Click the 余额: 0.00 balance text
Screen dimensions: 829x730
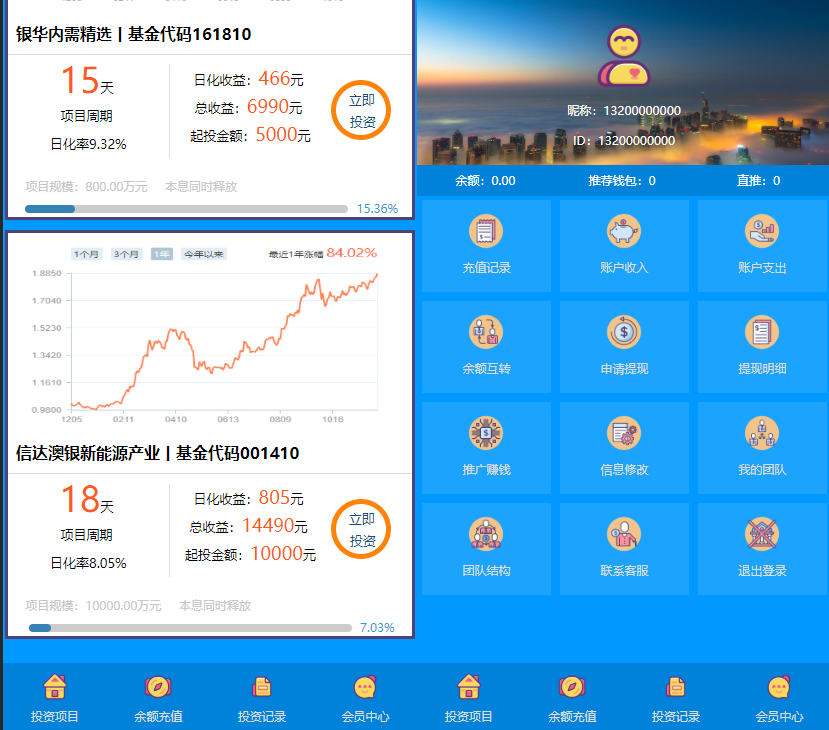[x=485, y=181]
